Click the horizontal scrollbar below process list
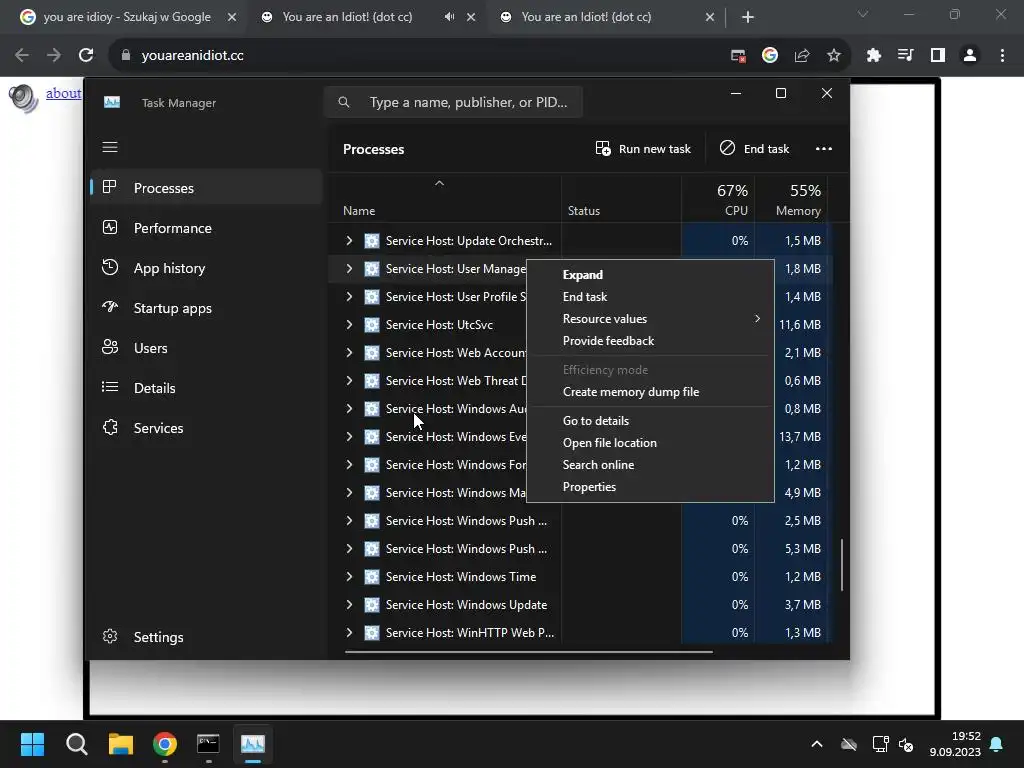This screenshot has width=1024, height=768. pyautogui.click(x=528, y=651)
